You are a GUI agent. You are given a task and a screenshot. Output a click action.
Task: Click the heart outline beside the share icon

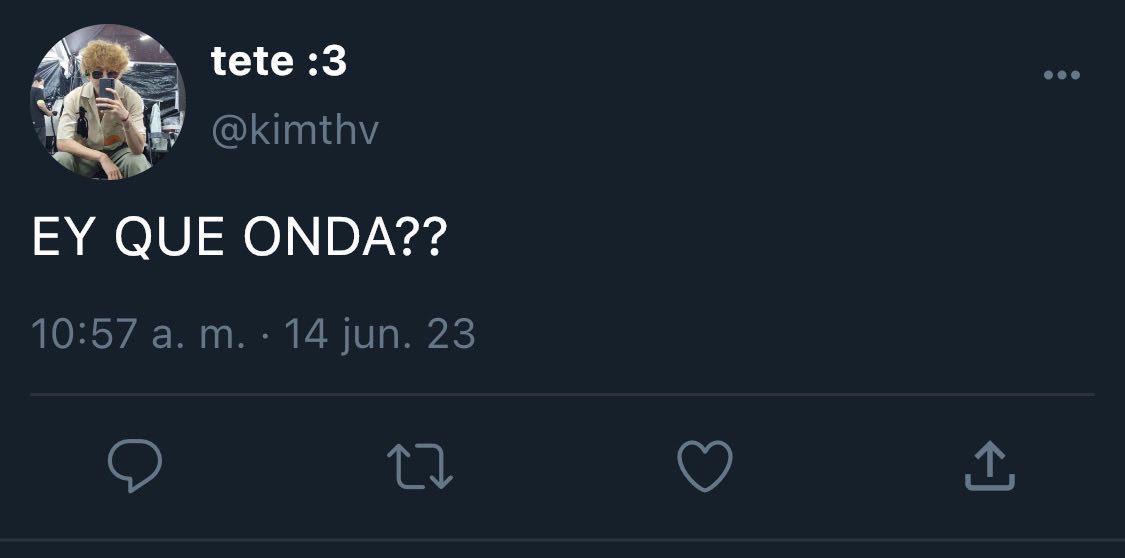pos(705,465)
